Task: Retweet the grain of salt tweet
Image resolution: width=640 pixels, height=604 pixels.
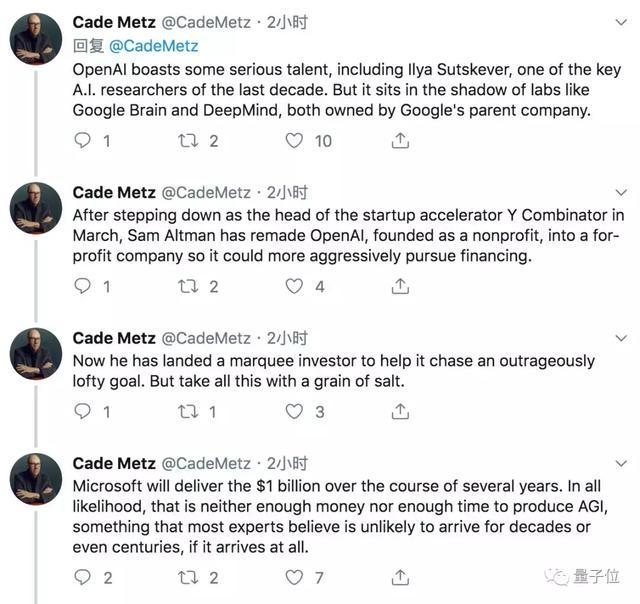Action: point(187,411)
